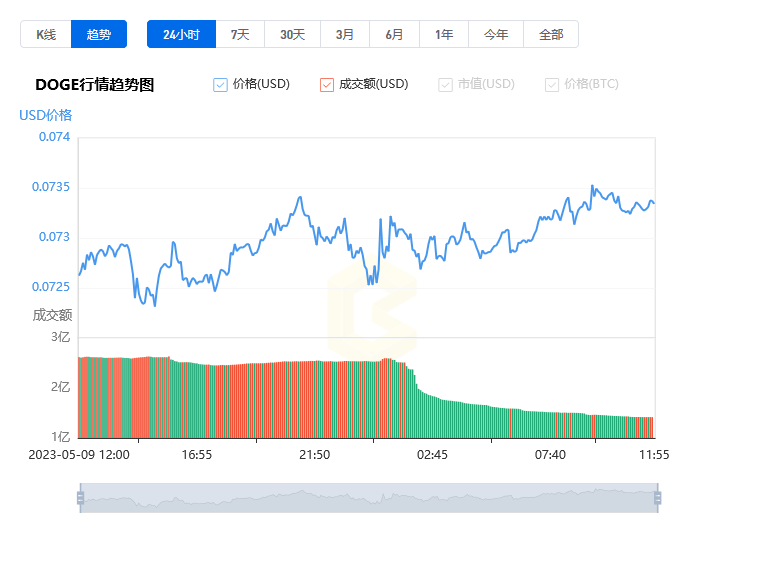780x563 pixels.
Task: Show the 3月 range data
Action: [345, 34]
